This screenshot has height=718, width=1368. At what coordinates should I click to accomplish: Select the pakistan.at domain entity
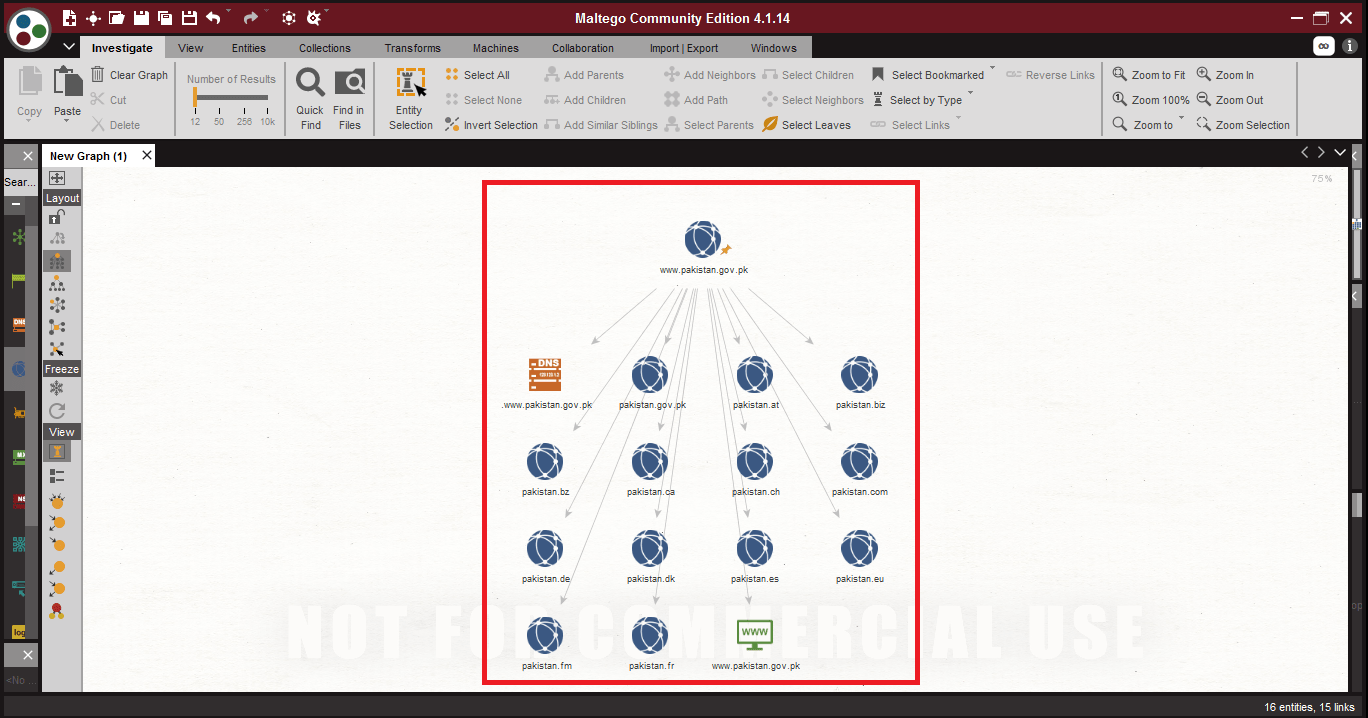[755, 375]
